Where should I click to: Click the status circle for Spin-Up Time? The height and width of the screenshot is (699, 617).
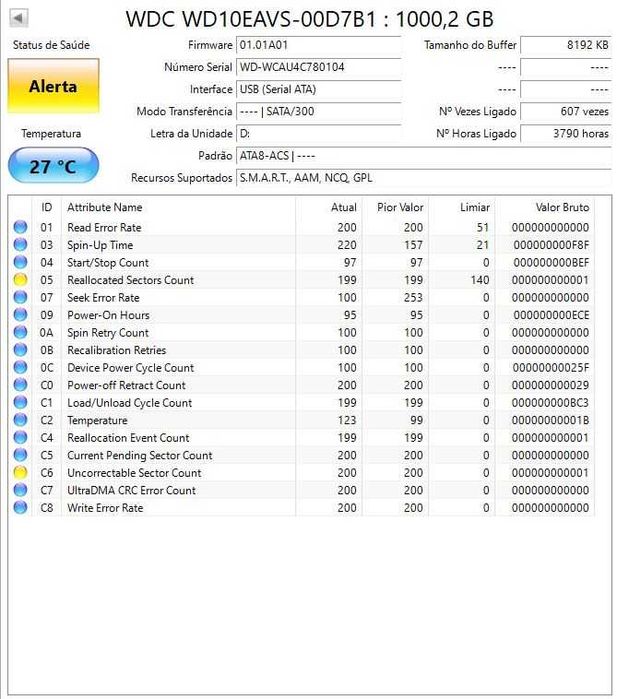20,244
